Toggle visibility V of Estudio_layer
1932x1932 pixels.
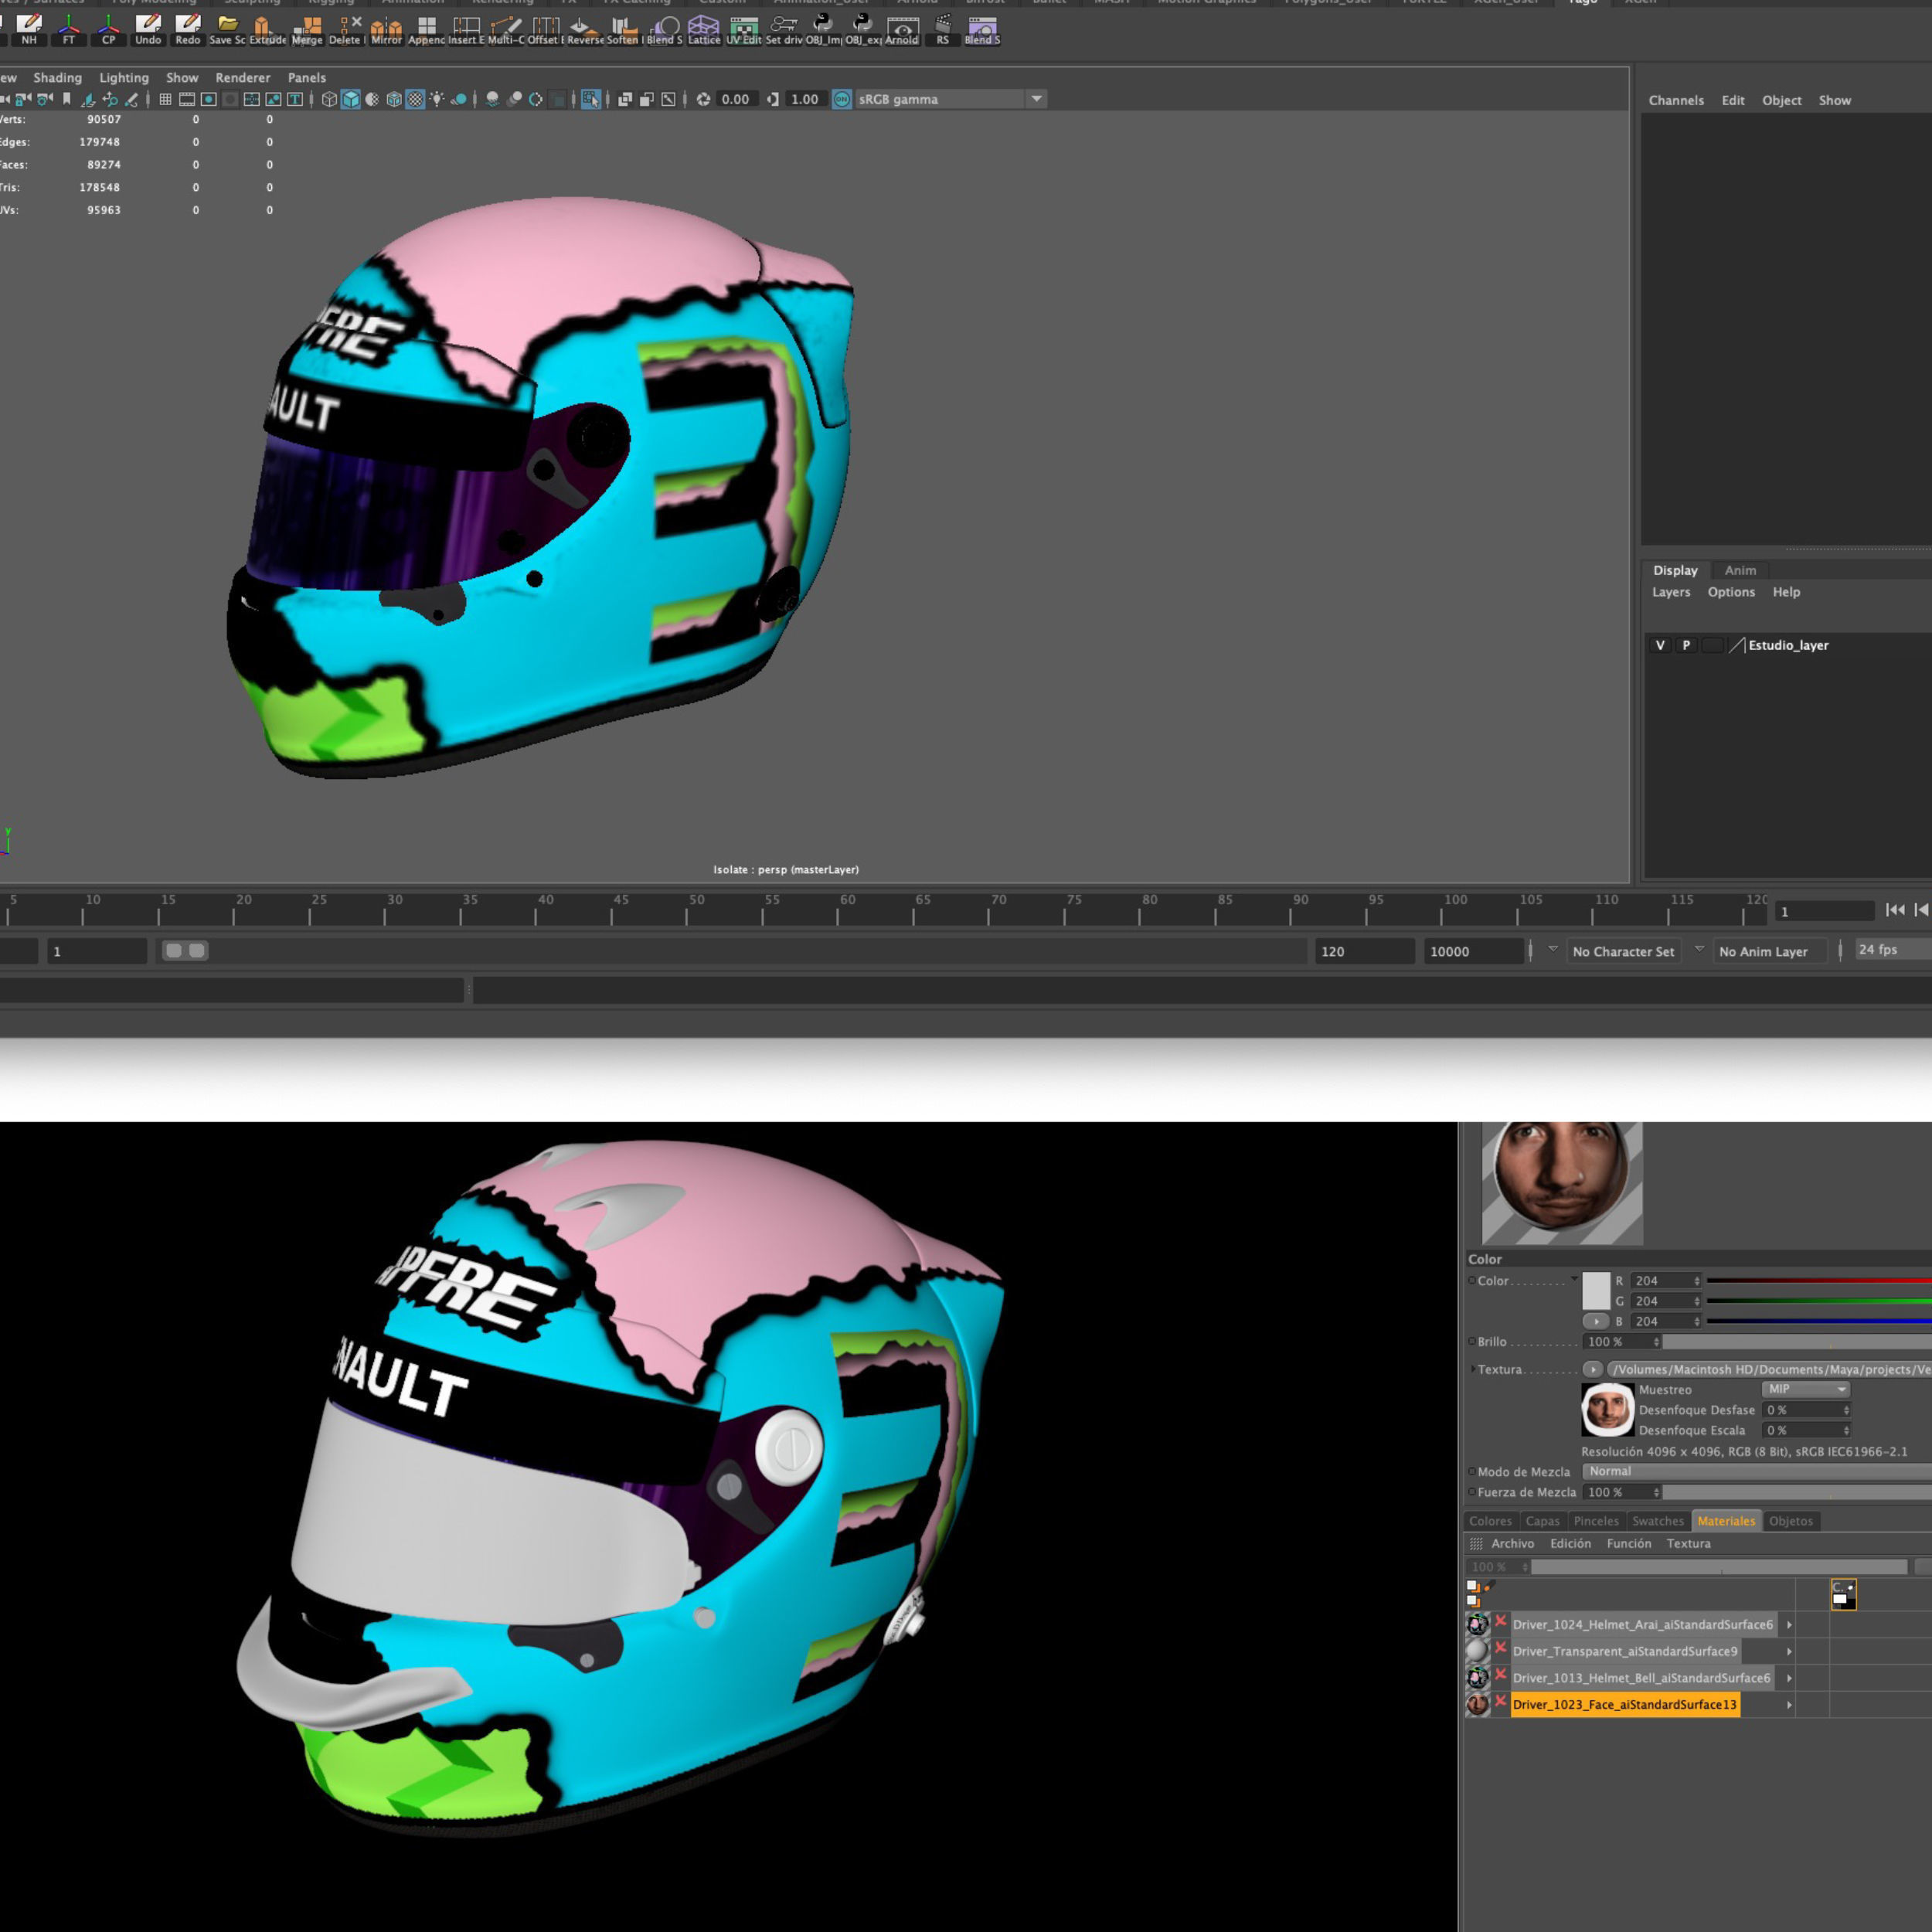coord(1660,645)
